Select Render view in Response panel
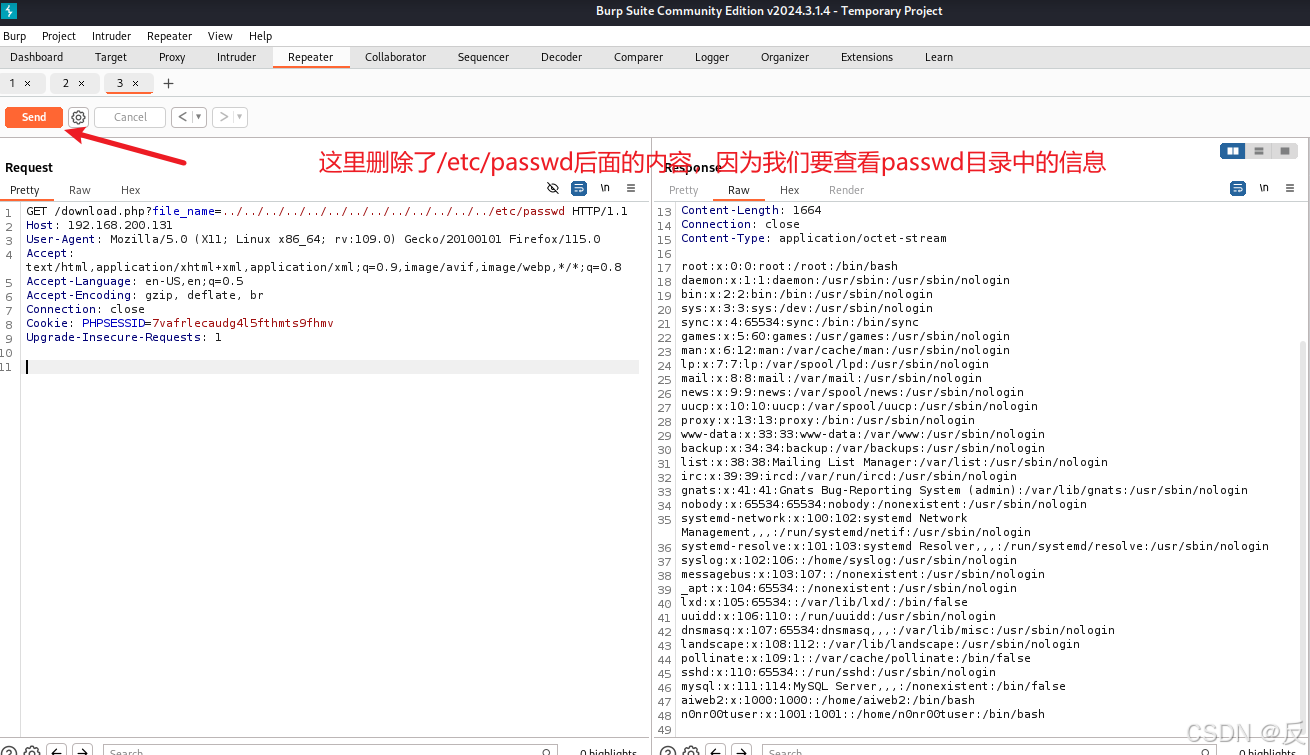This screenshot has height=755, width=1310. pos(846,190)
